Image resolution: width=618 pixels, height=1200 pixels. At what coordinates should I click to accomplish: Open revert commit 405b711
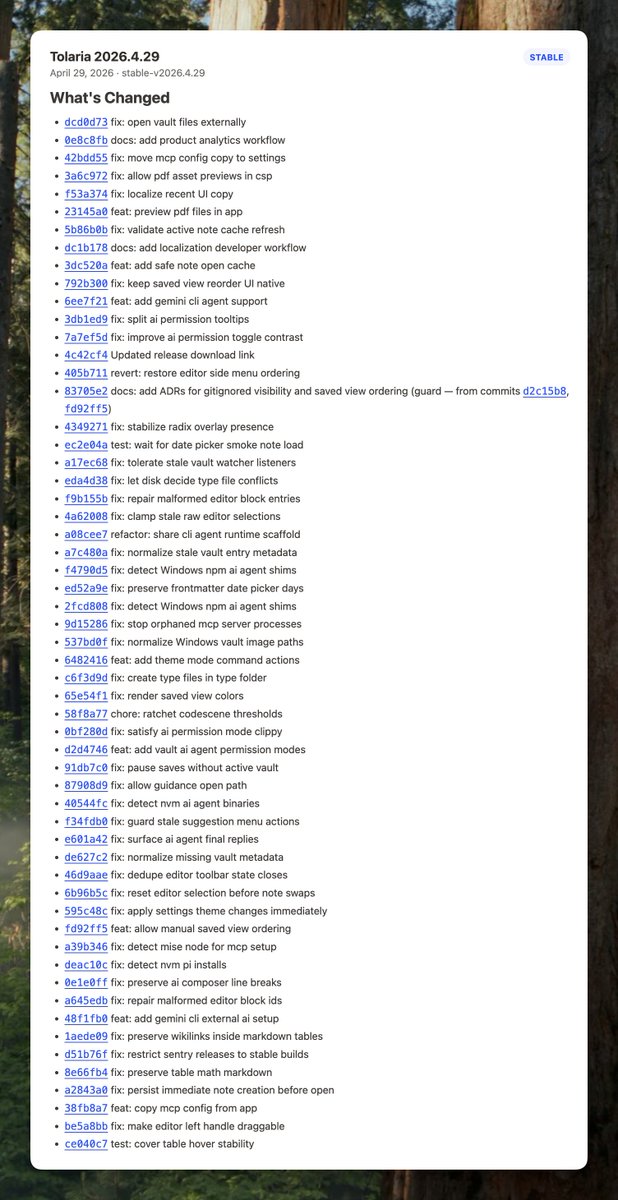(86, 373)
